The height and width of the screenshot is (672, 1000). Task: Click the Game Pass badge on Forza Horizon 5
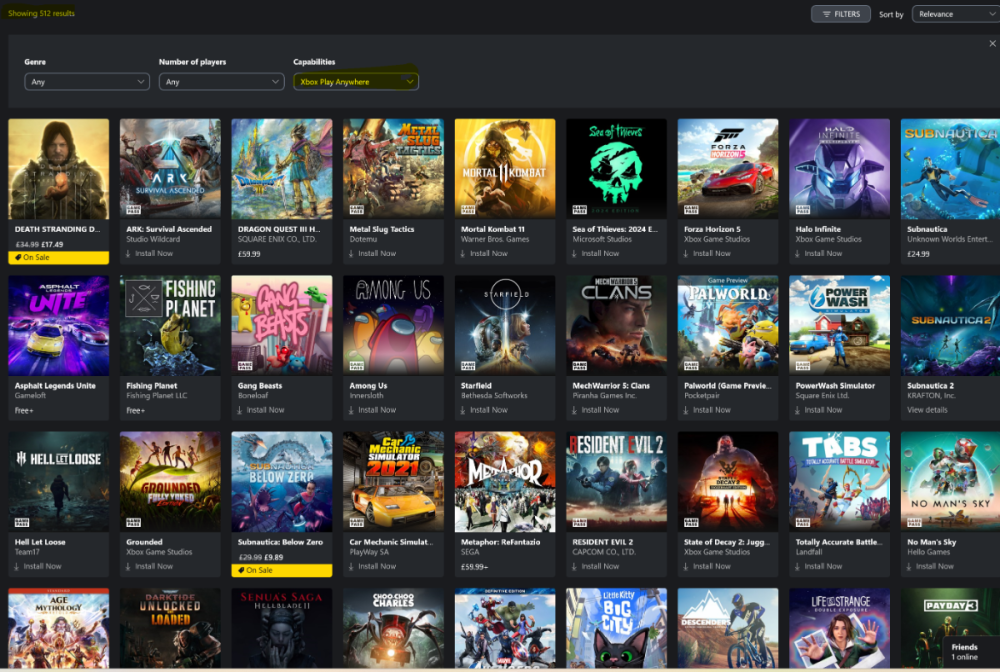tap(688, 211)
